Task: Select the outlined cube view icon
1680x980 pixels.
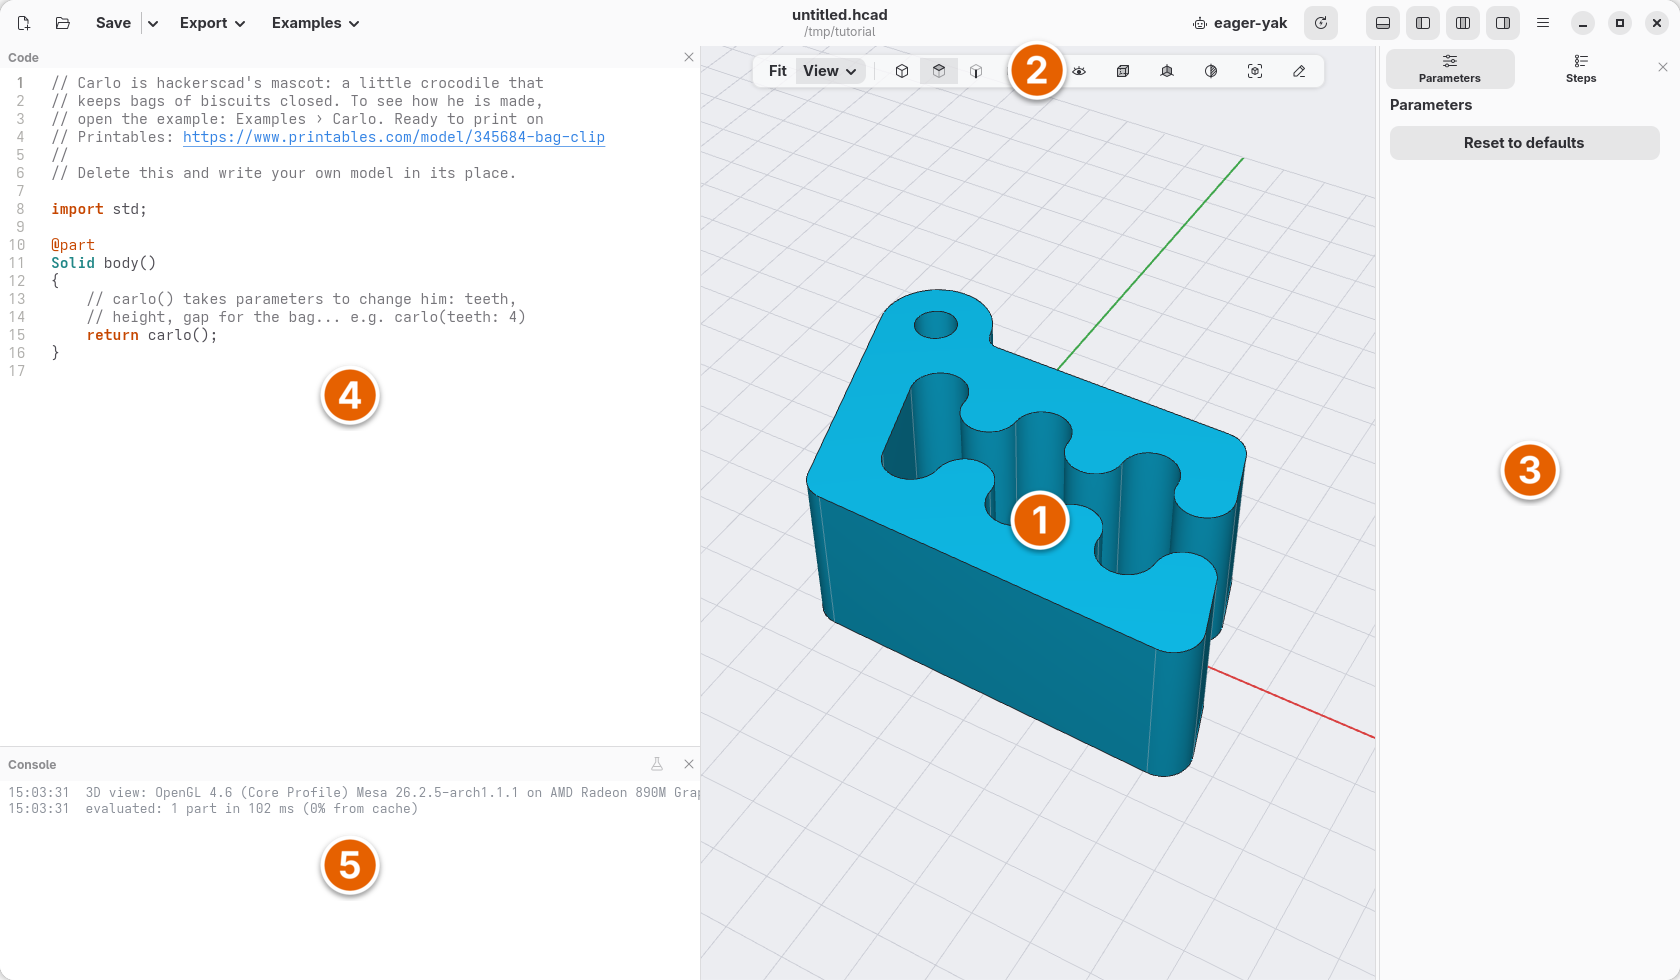Action: coord(902,71)
